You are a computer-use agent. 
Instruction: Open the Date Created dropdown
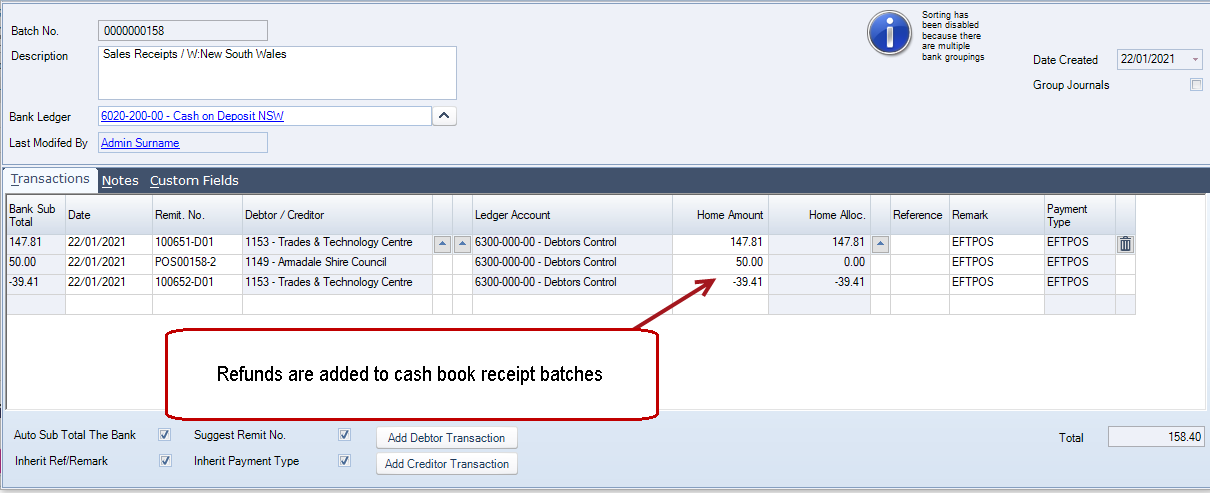click(1196, 60)
